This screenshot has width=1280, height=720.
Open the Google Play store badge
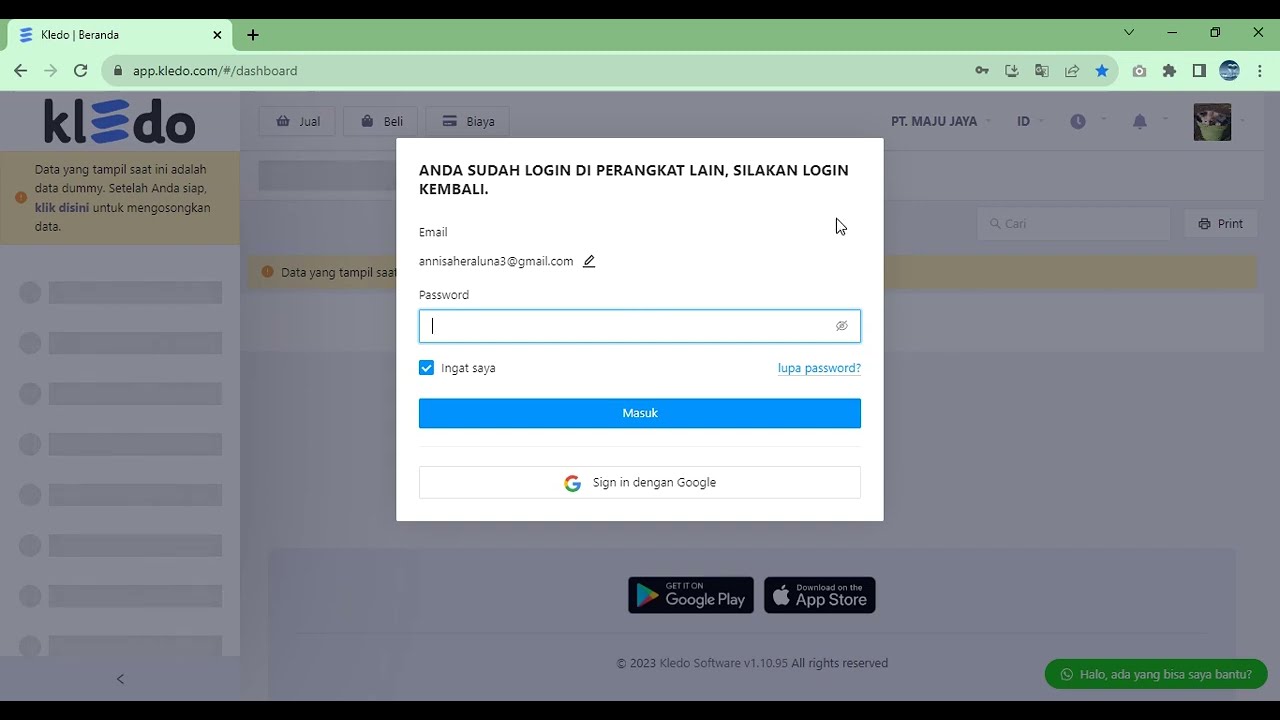click(x=691, y=595)
